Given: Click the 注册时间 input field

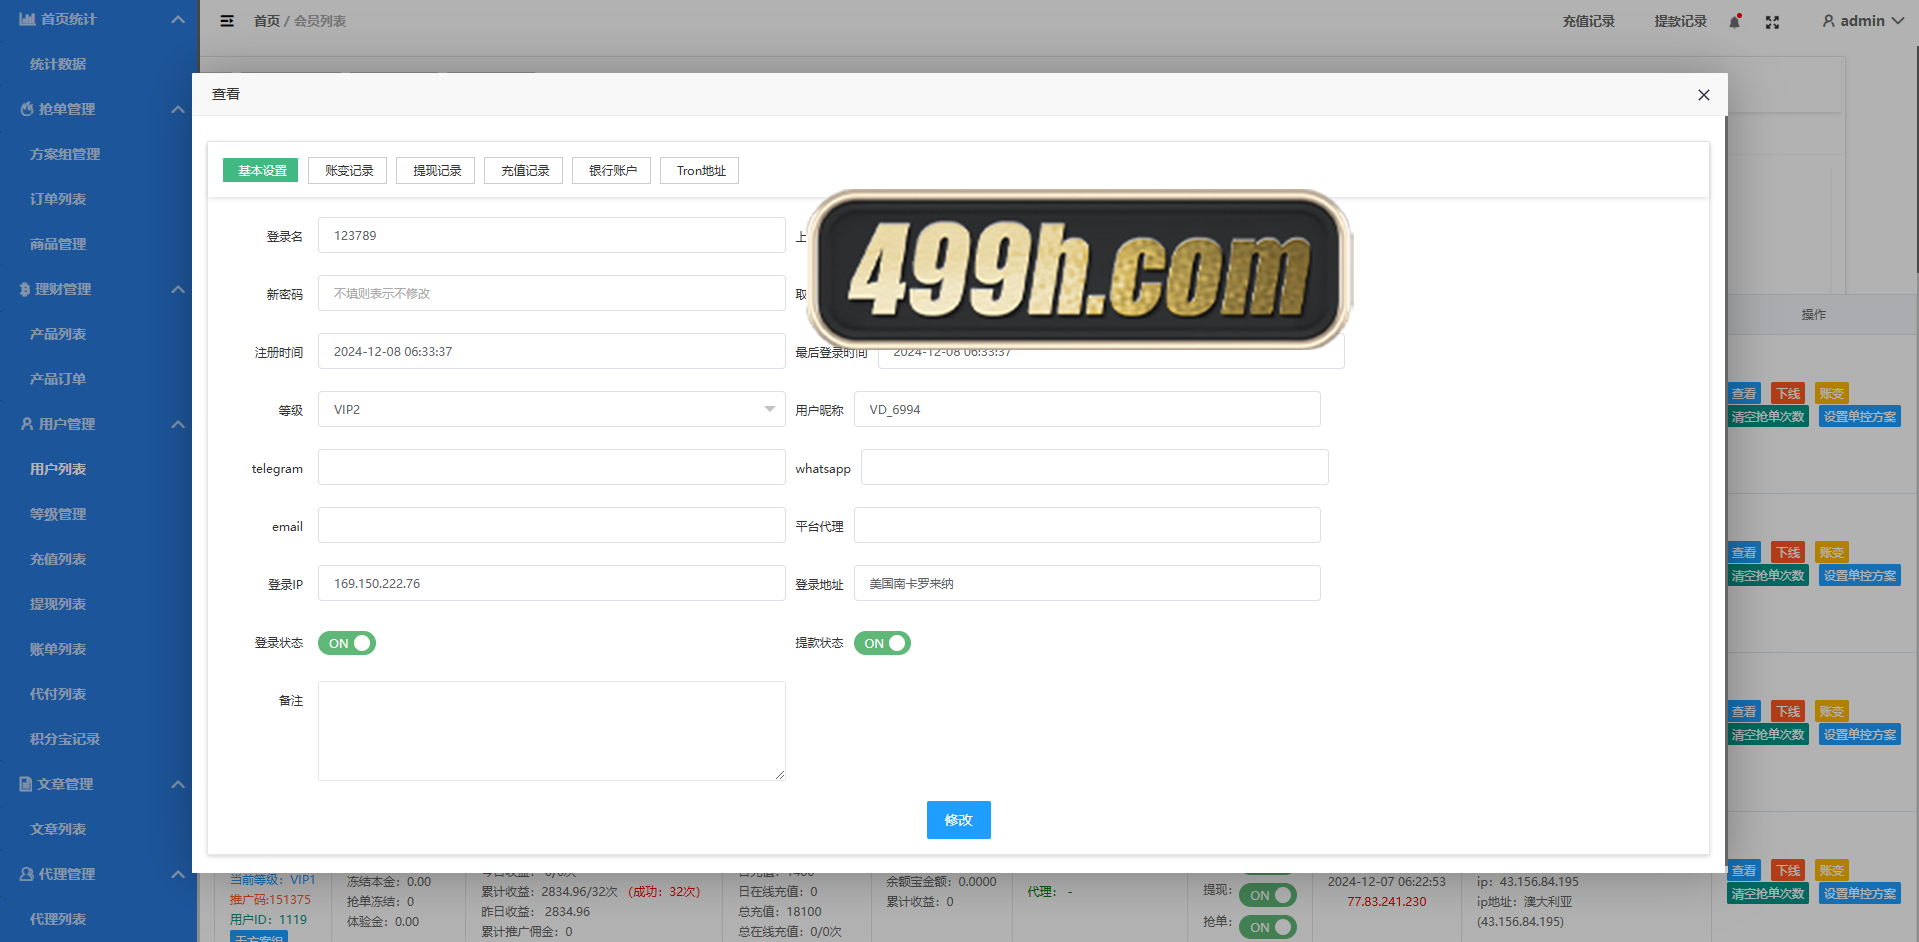Looking at the screenshot, I should pos(552,351).
